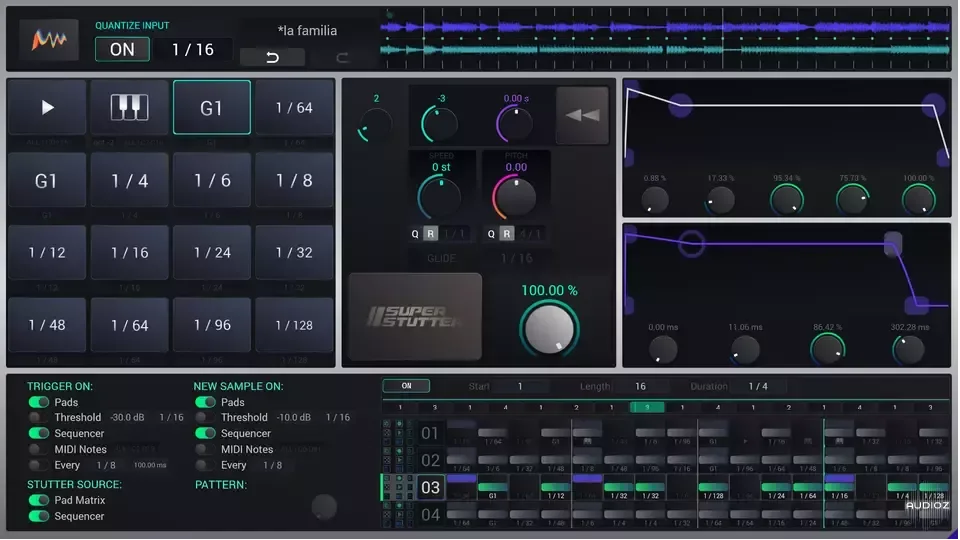Click the 11.06 ms envelope knob
Viewport: 960px width, 540px height.
pos(745,350)
